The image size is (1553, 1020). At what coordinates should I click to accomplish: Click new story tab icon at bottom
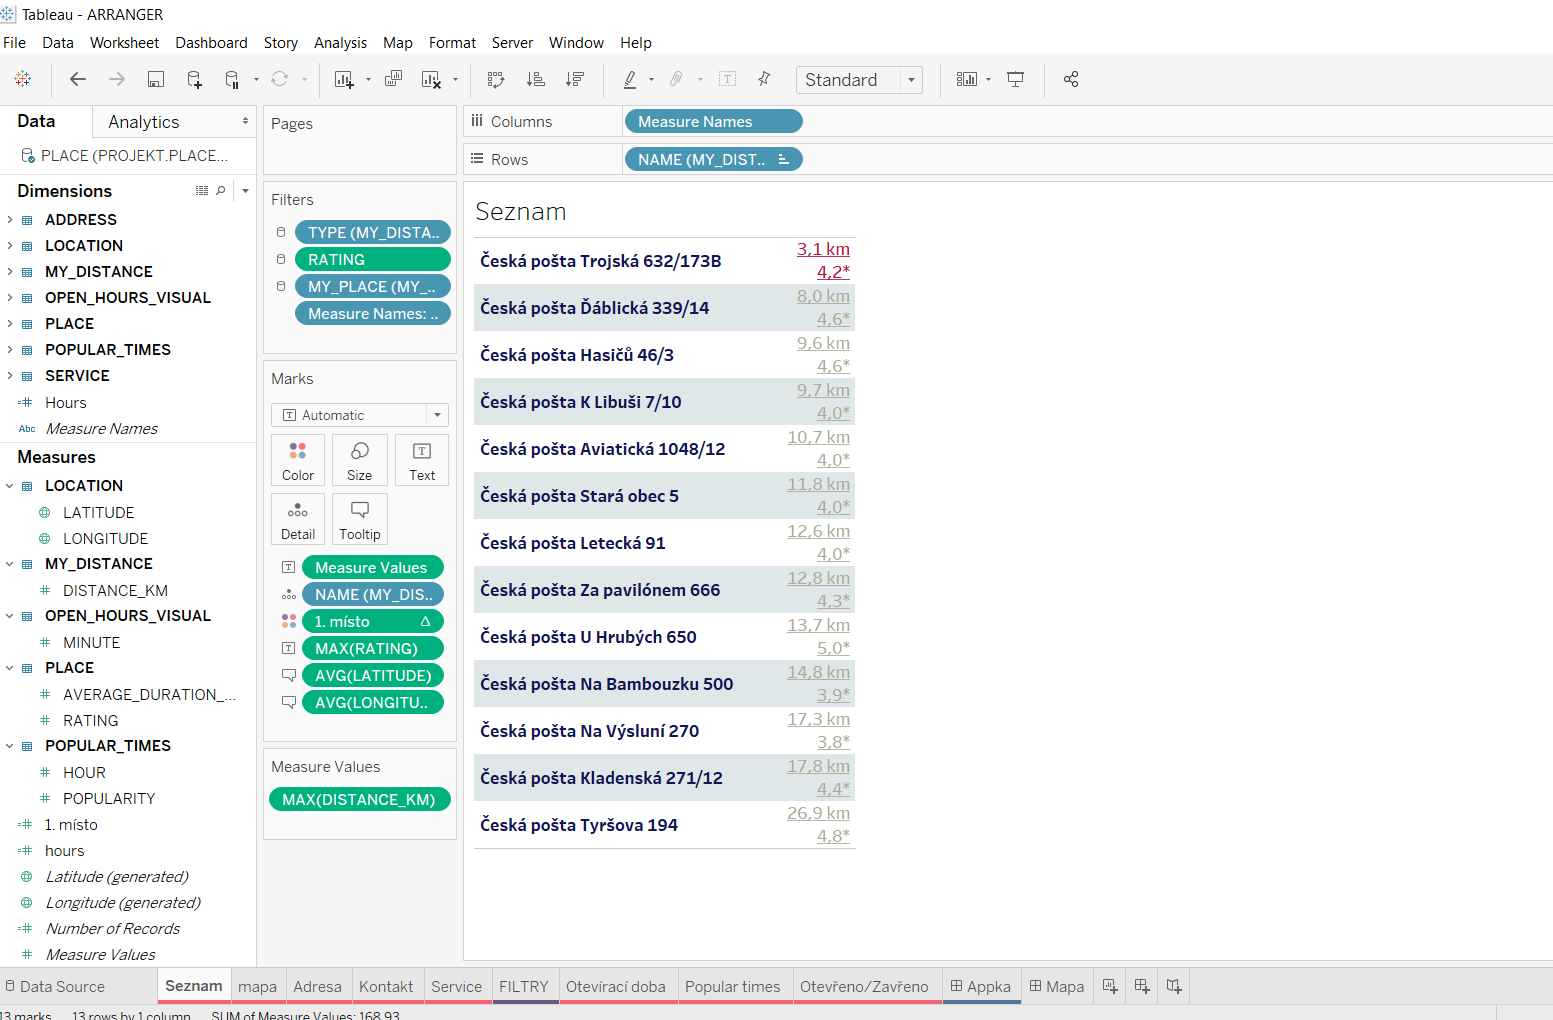[x=1174, y=986]
